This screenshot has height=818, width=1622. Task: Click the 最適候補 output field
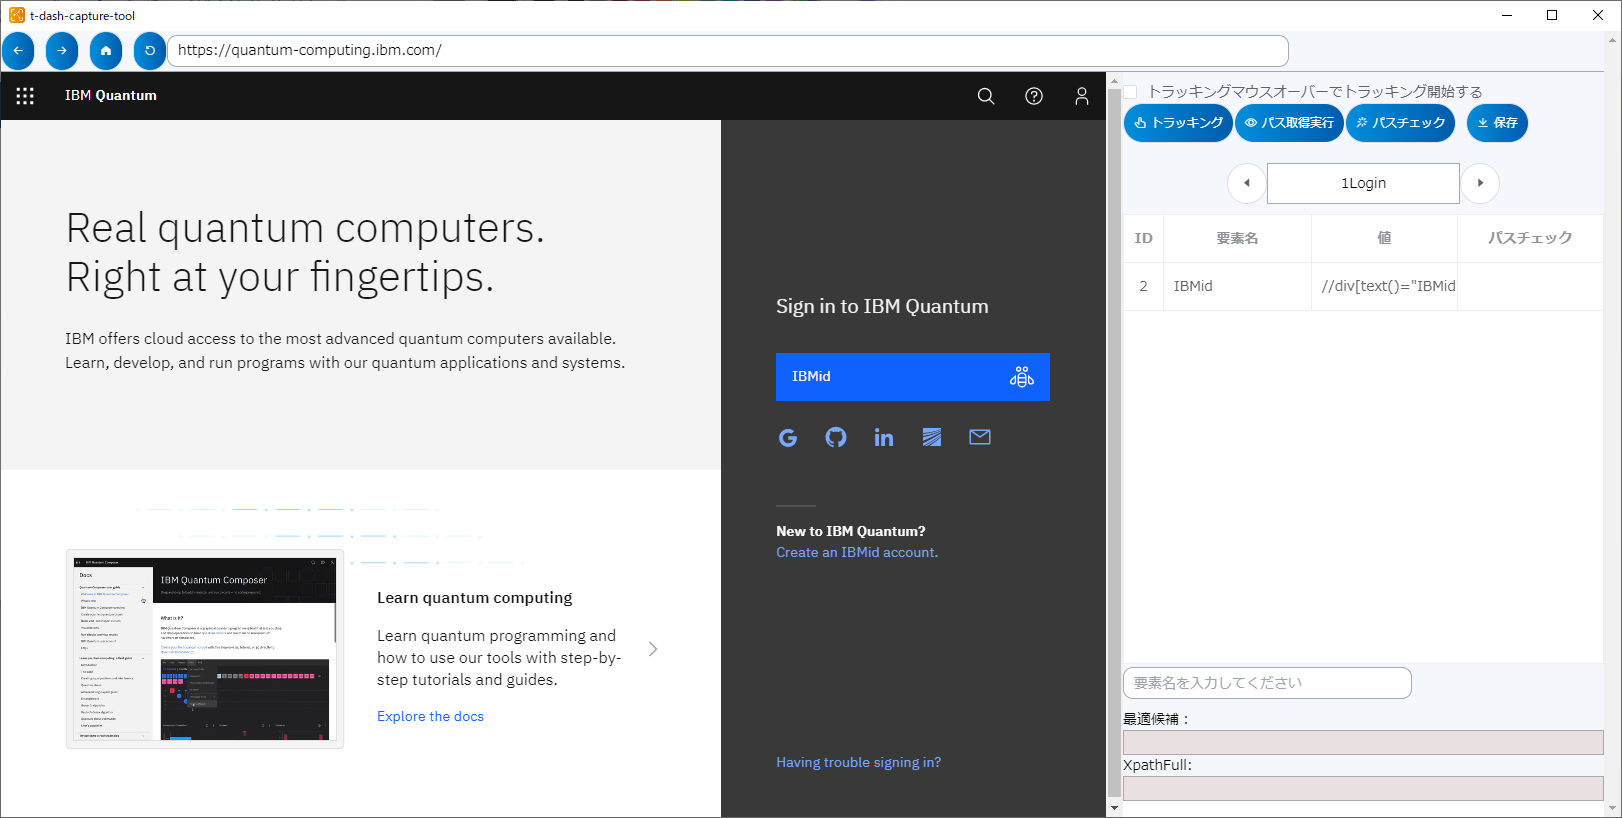point(1363,742)
